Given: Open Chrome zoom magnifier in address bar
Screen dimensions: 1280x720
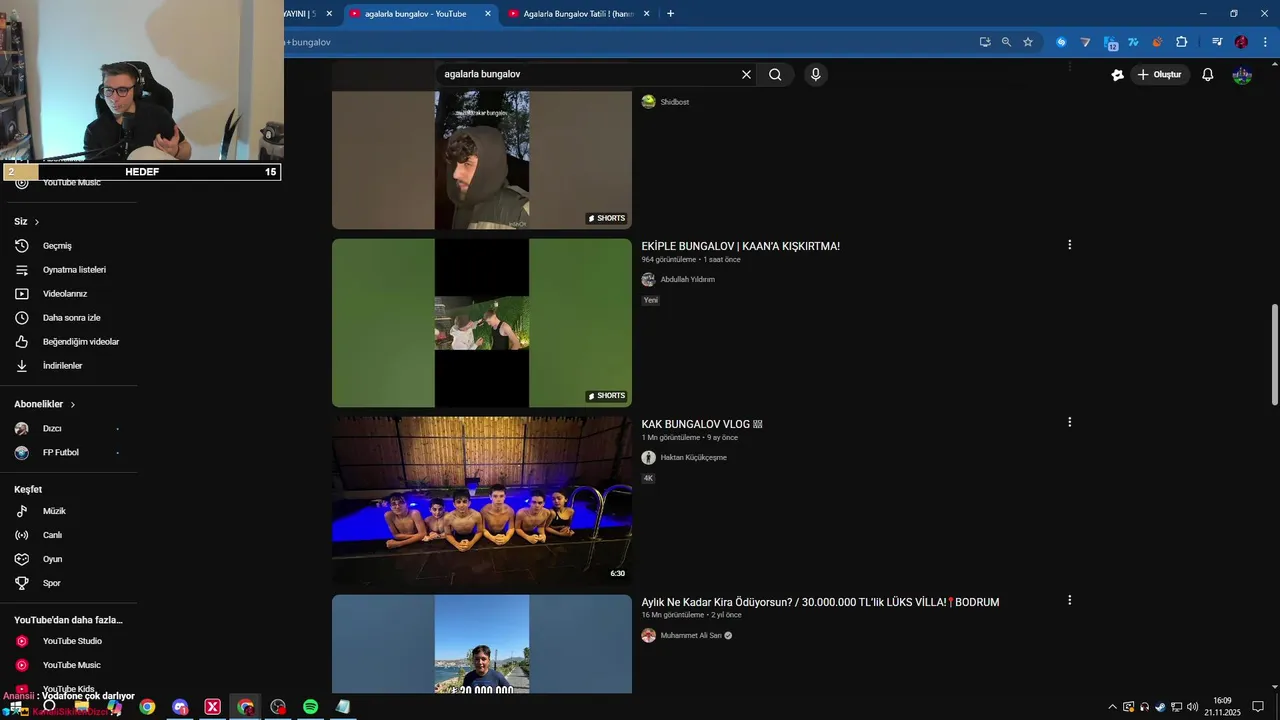Looking at the screenshot, I should coord(1006,42).
